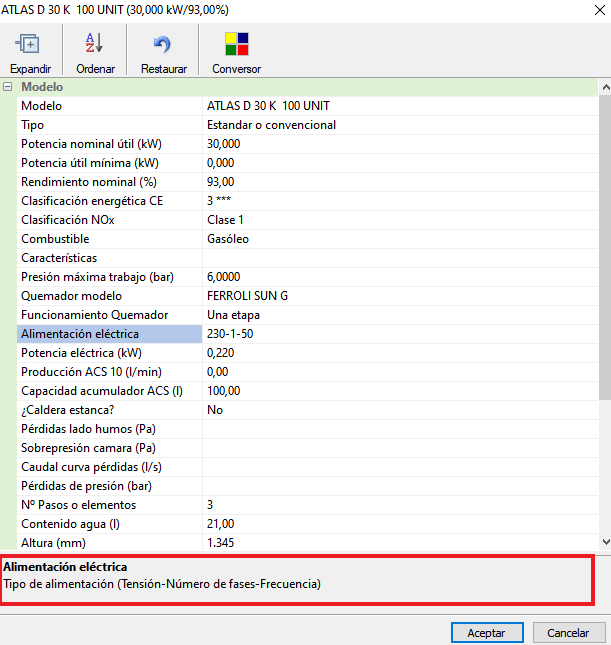Screen dimensions: 611x645
Task: Click the scrollbar up arrow
Action: (605, 87)
